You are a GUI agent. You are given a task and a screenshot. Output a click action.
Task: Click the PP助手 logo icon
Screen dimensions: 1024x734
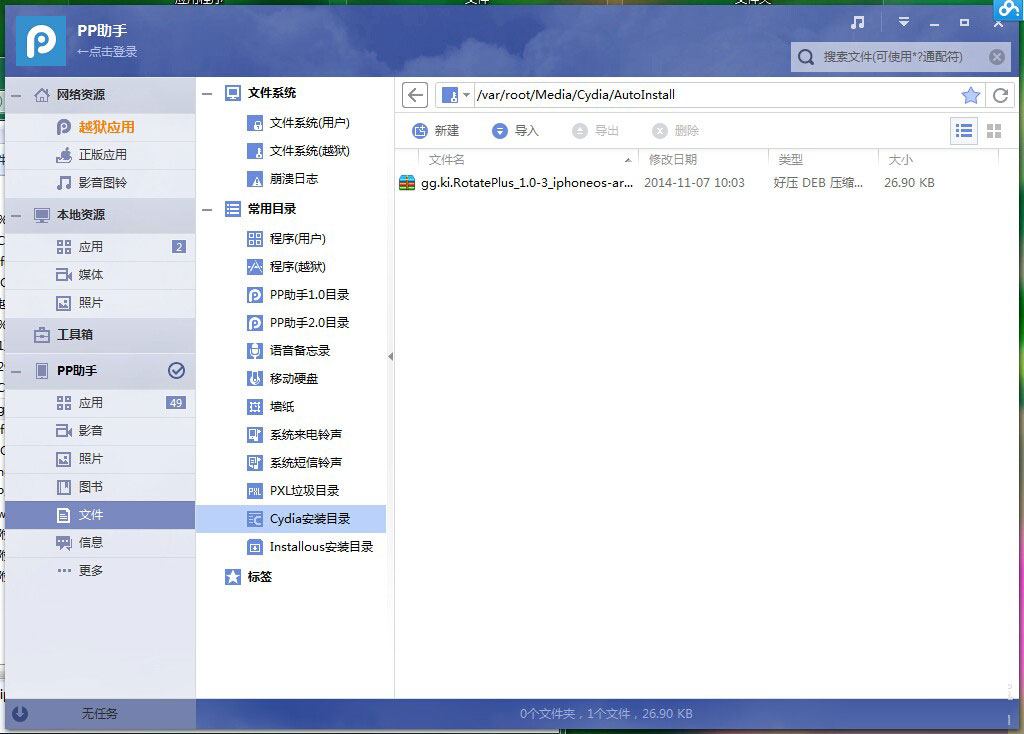coord(40,40)
